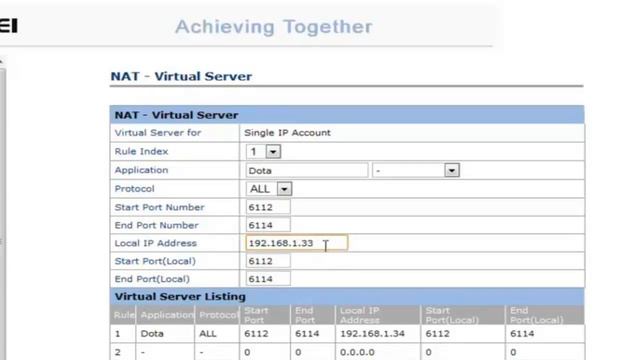Click the 'Achieving Together' banner text
This screenshot has width=640, height=360.
pyautogui.click(x=274, y=27)
